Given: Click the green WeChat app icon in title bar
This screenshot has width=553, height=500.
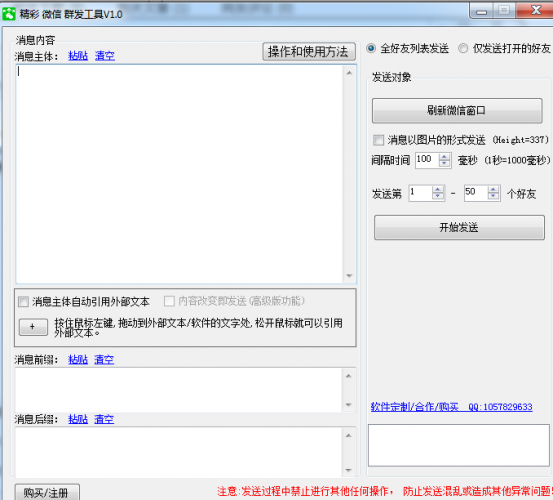Looking at the screenshot, I should (9, 14).
